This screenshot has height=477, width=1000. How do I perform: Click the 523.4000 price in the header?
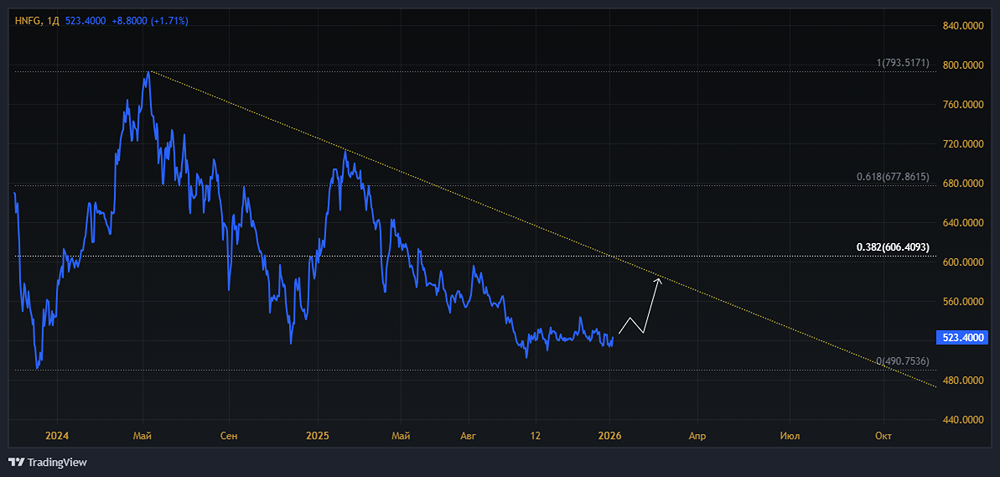(85, 21)
